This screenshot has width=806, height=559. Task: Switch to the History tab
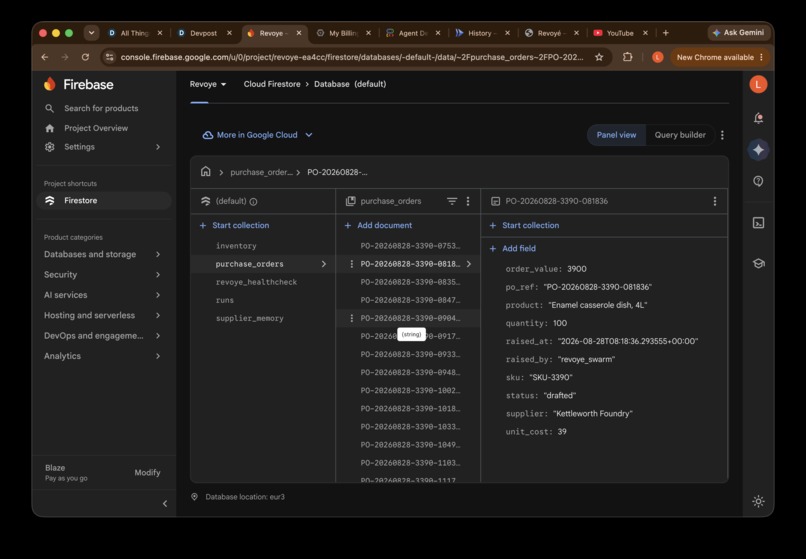click(482, 33)
